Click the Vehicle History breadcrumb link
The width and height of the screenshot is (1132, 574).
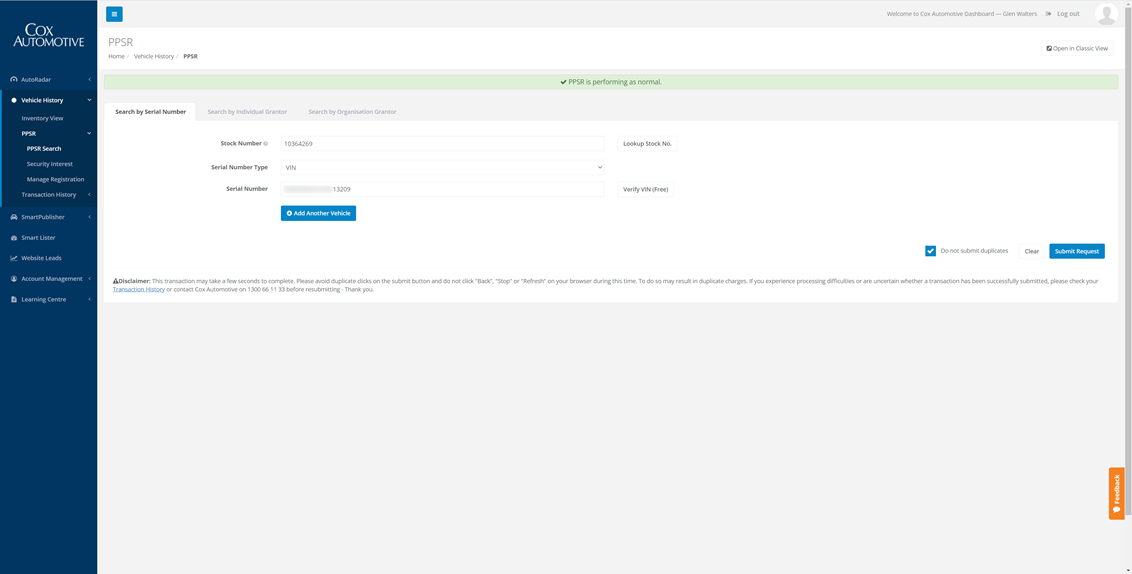[x=154, y=56]
